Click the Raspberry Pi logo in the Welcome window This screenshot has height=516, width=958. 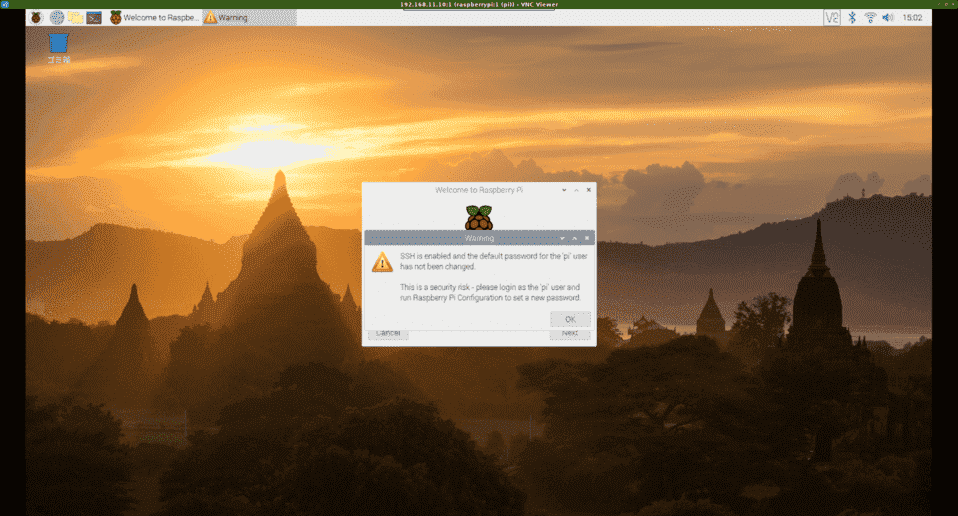479,217
